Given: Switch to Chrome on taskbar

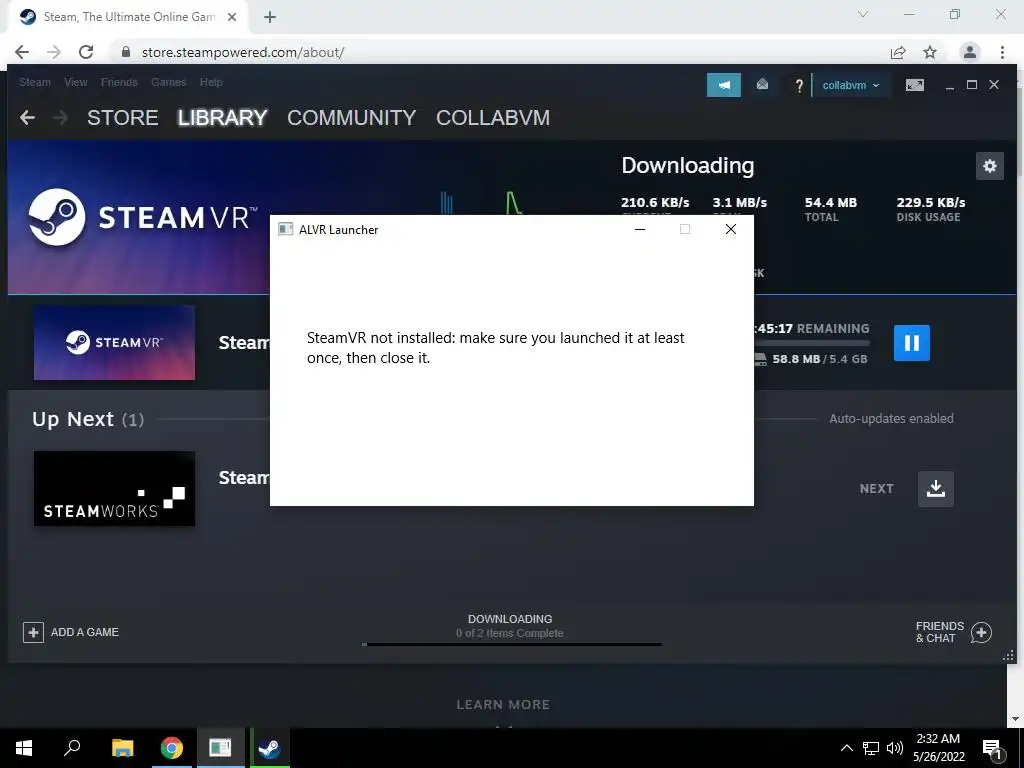Looking at the screenshot, I should [172, 748].
